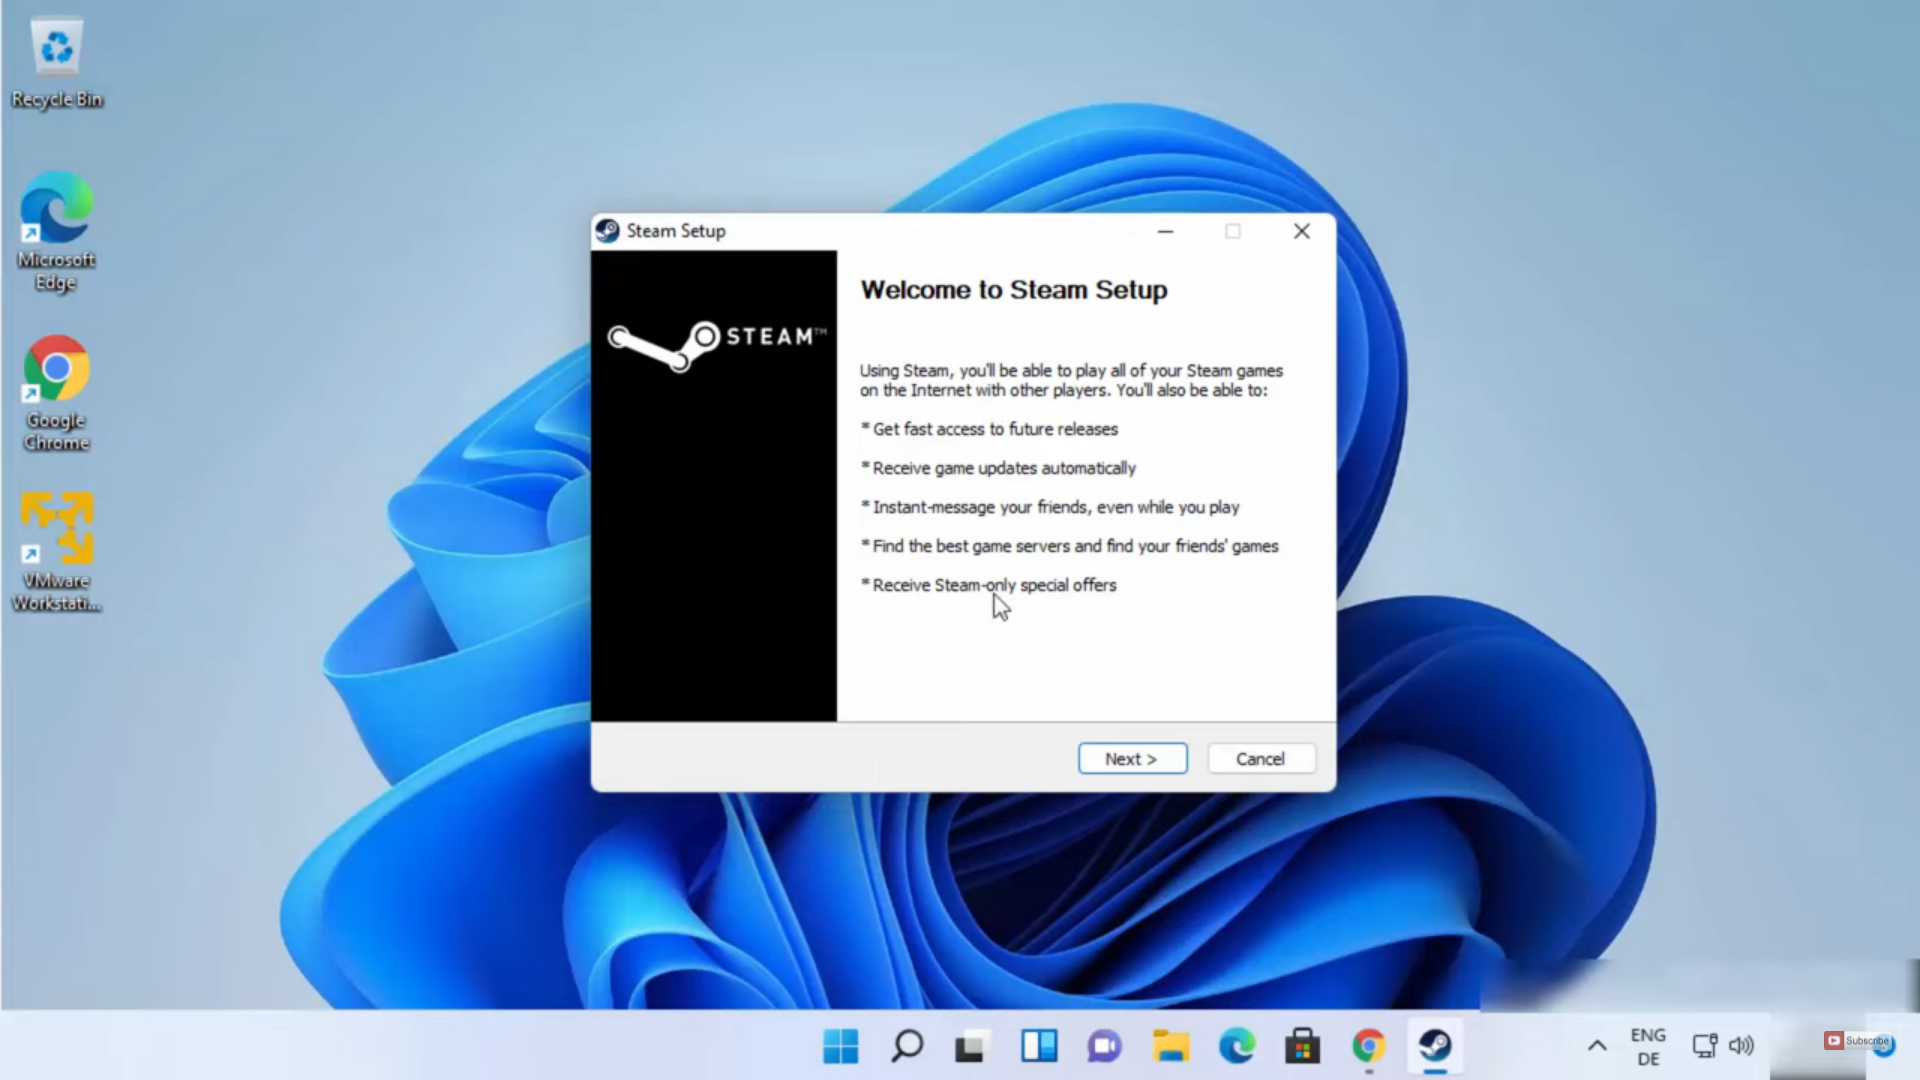Cancel the Steam Setup wizard

click(x=1260, y=759)
